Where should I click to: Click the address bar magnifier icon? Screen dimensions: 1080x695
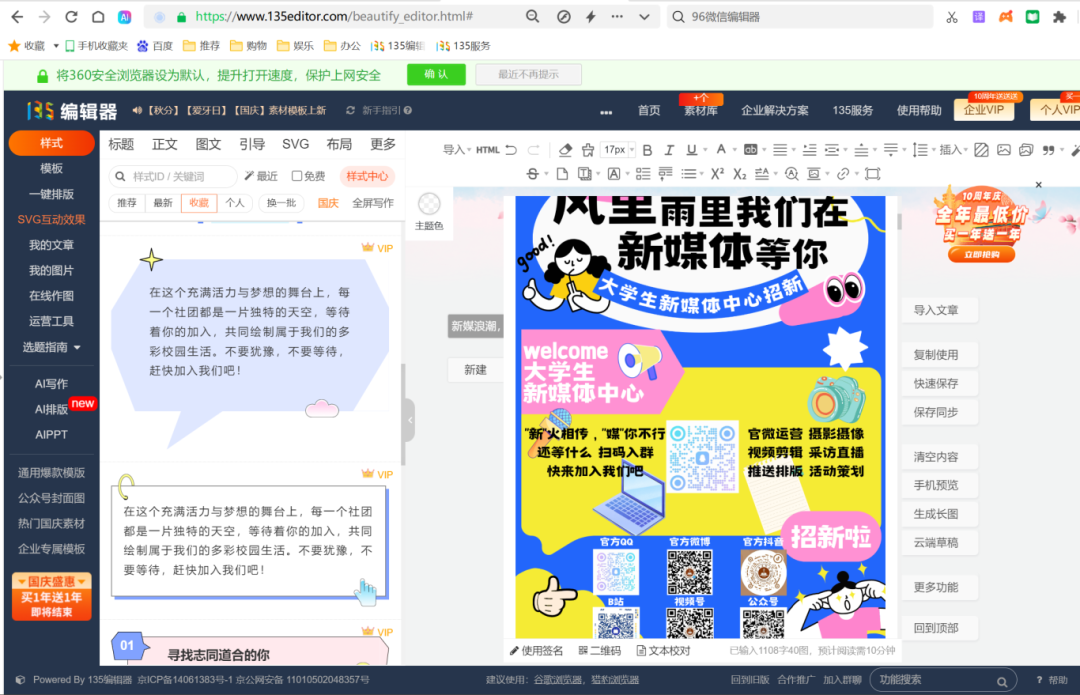[532, 17]
